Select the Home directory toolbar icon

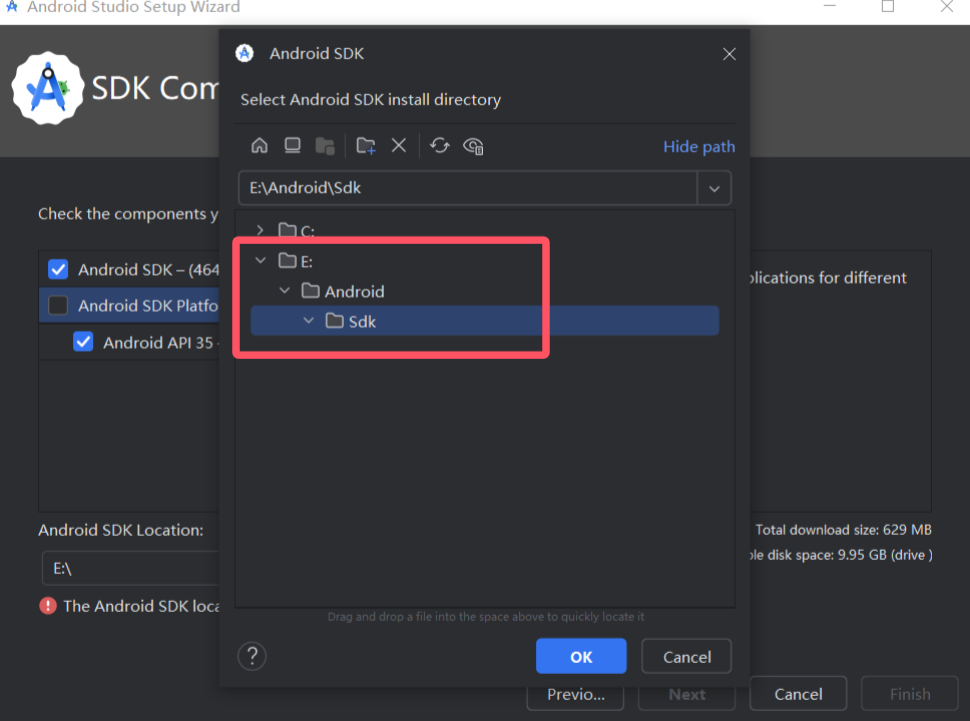click(x=259, y=145)
